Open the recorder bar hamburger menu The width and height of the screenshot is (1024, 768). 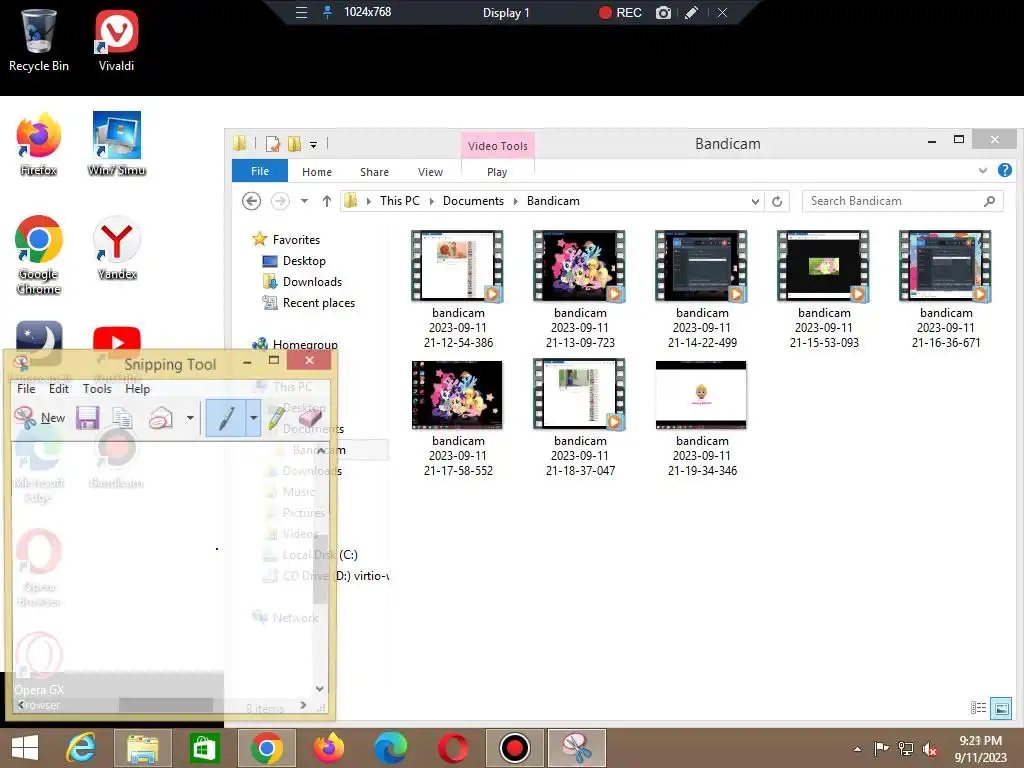pos(301,12)
